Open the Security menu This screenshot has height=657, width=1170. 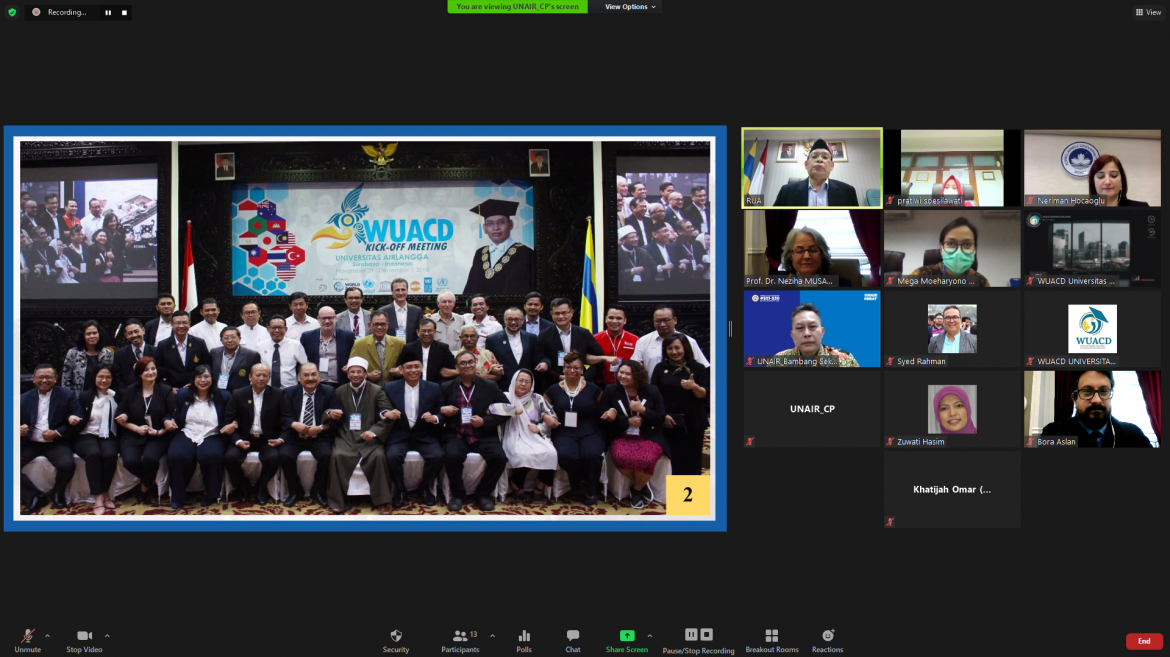coord(396,641)
